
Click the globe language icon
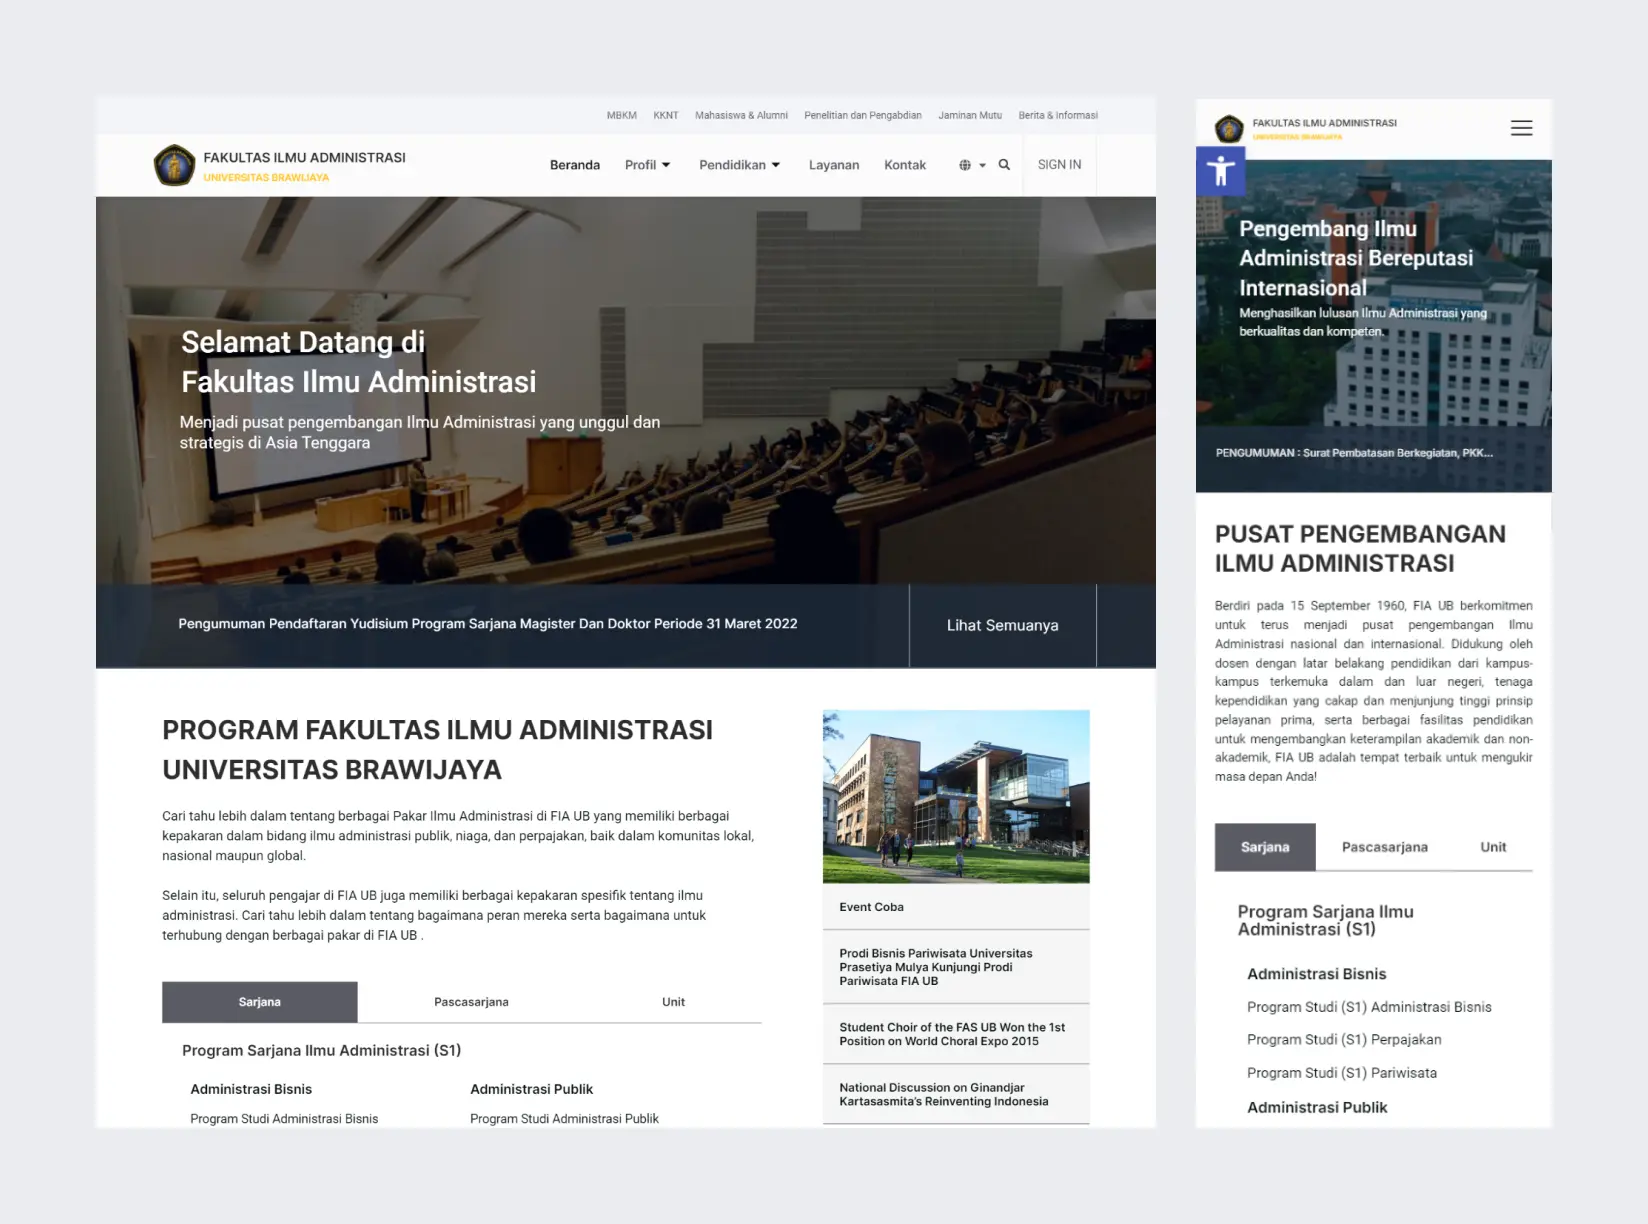[x=965, y=165]
